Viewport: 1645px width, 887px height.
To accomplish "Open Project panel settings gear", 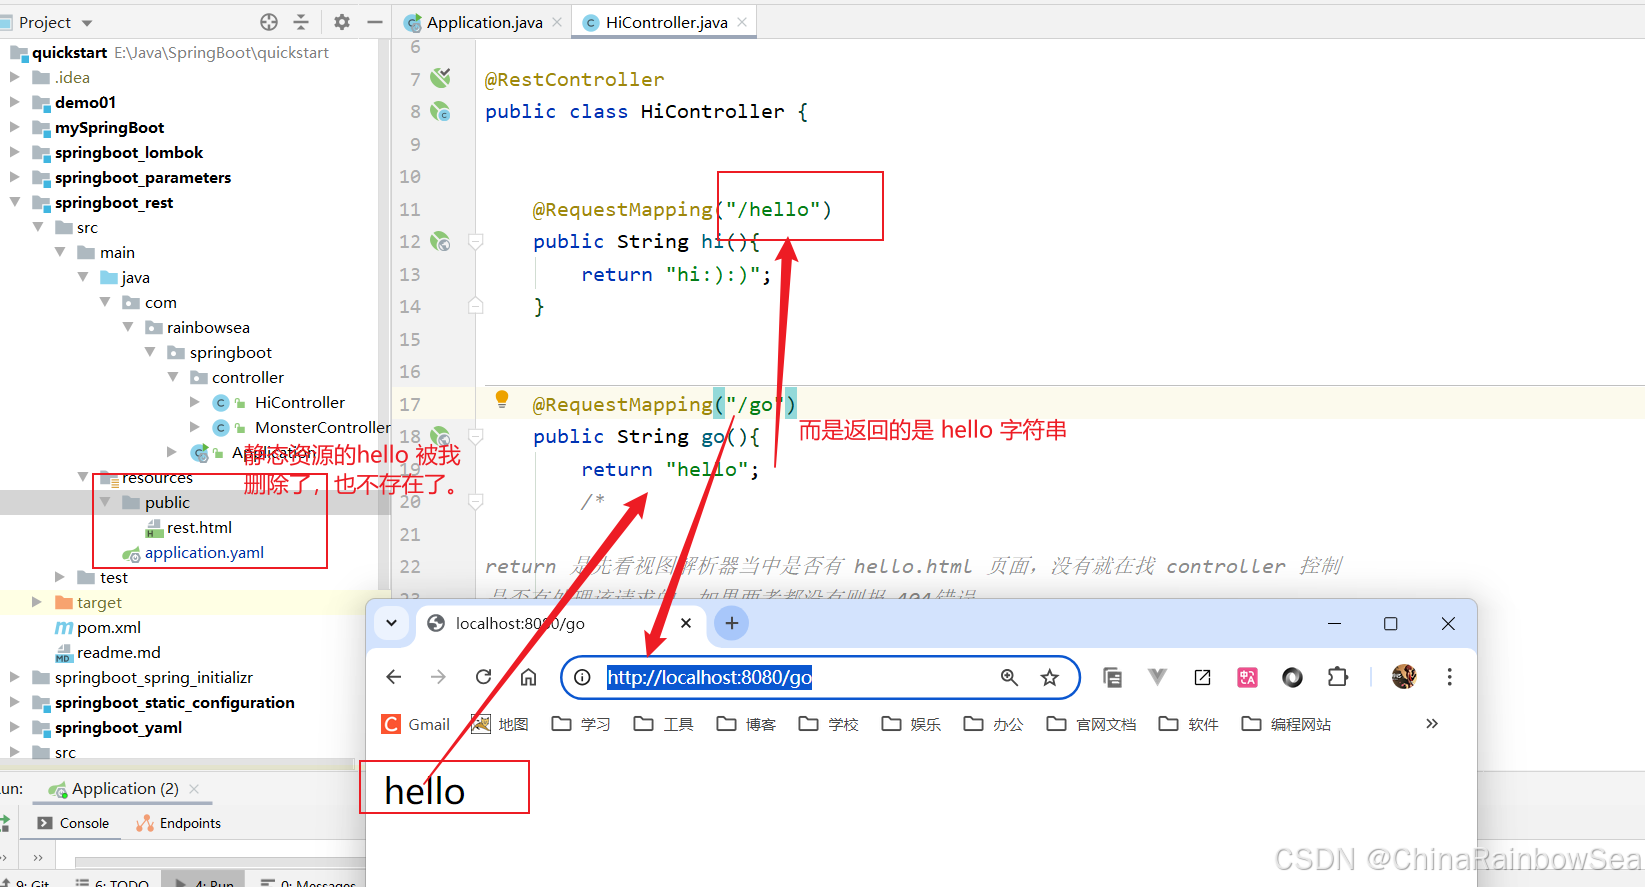I will click(x=342, y=22).
